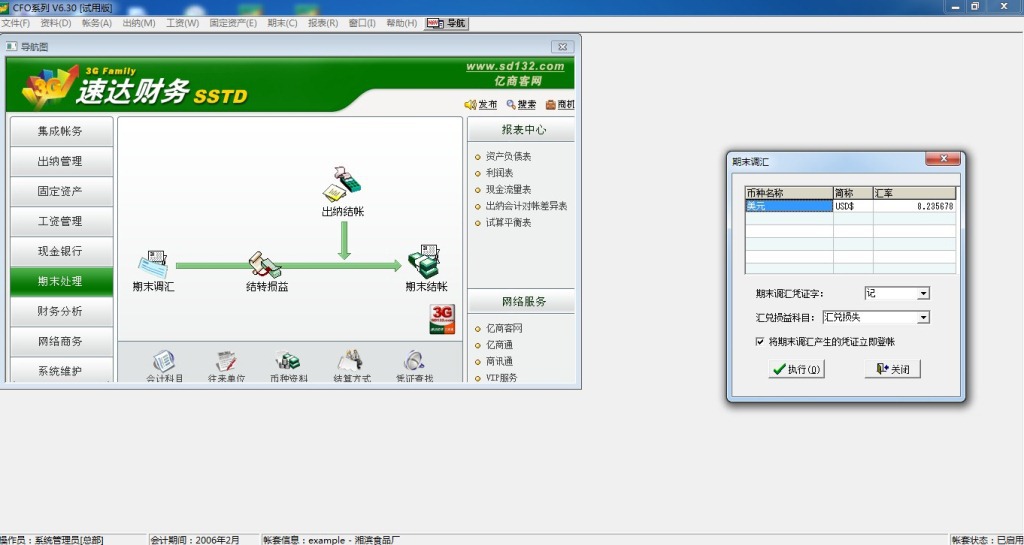Open the 商讯通 link
The image size is (1024, 545).
[500, 361]
